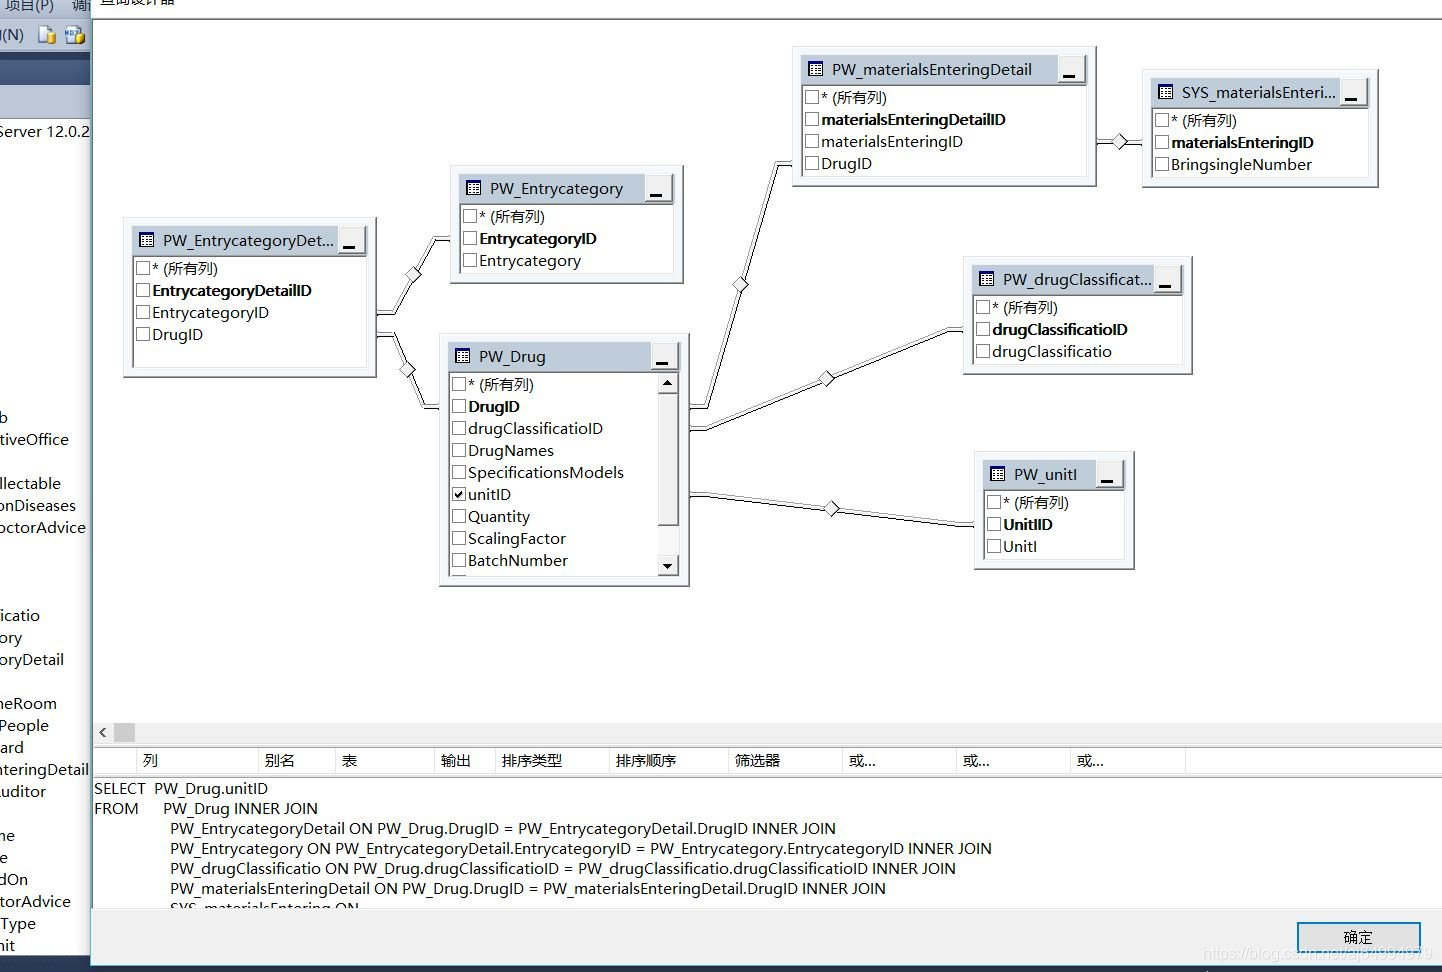1442x972 pixels.
Task: Select nteringDetail item in left tree
Action: pyautogui.click(x=44, y=769)
